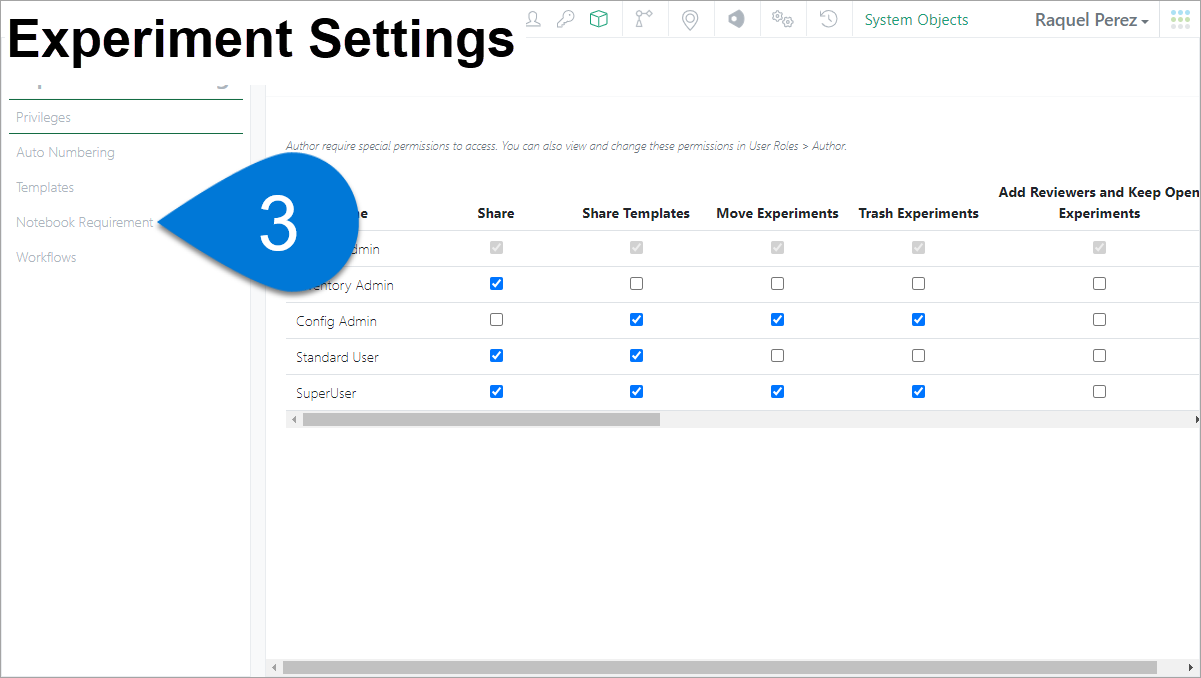
Task: Open Workflows settings
Action: (46, 257)
